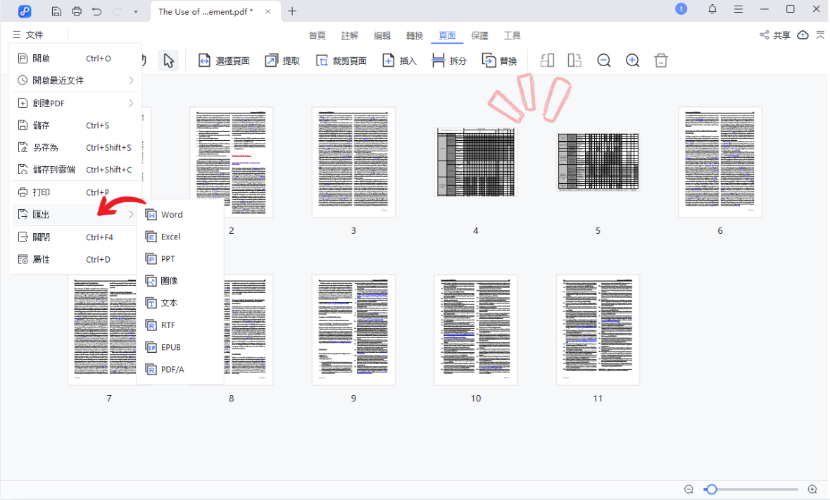Open the notifications bell icon
The height and width of the screenshot is (500, 830).
(x=712, y=9)
